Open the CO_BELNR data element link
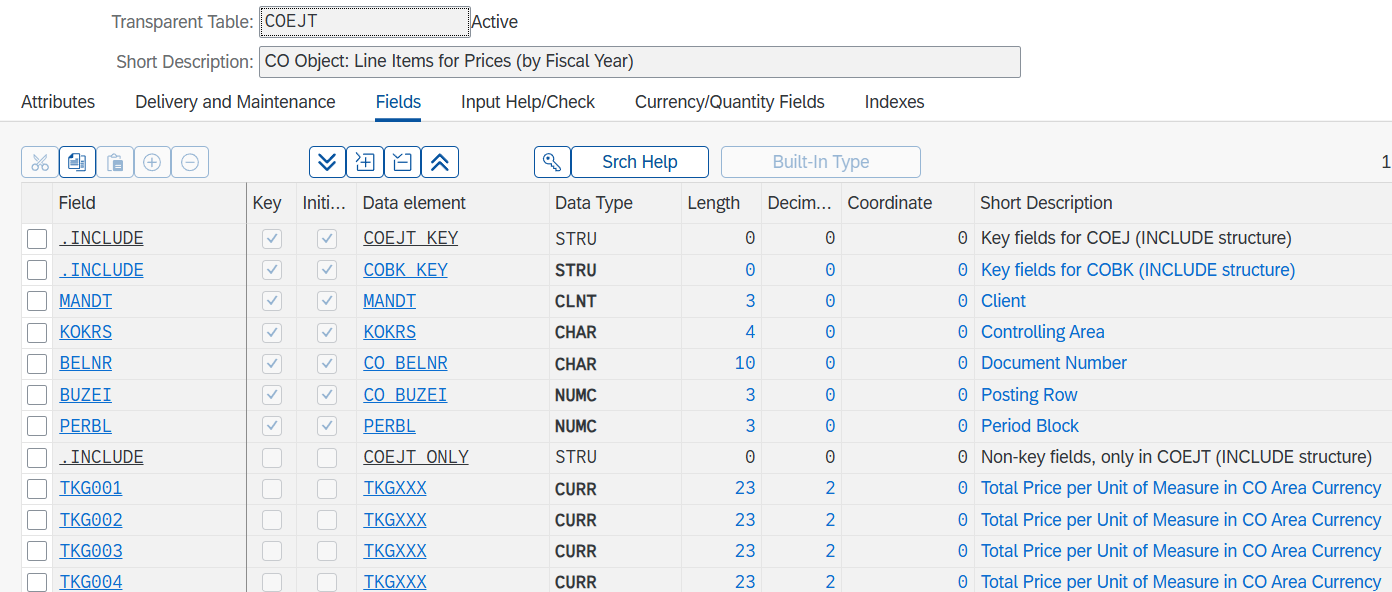This screenshot has width=1392, height=592. pyautogui.click(x=405, y=364)
